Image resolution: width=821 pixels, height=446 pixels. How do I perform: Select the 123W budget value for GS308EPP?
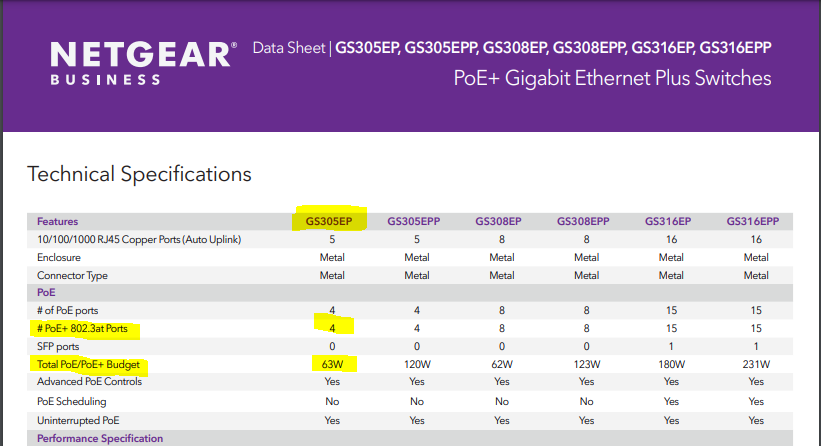click(x=586, y=364)
